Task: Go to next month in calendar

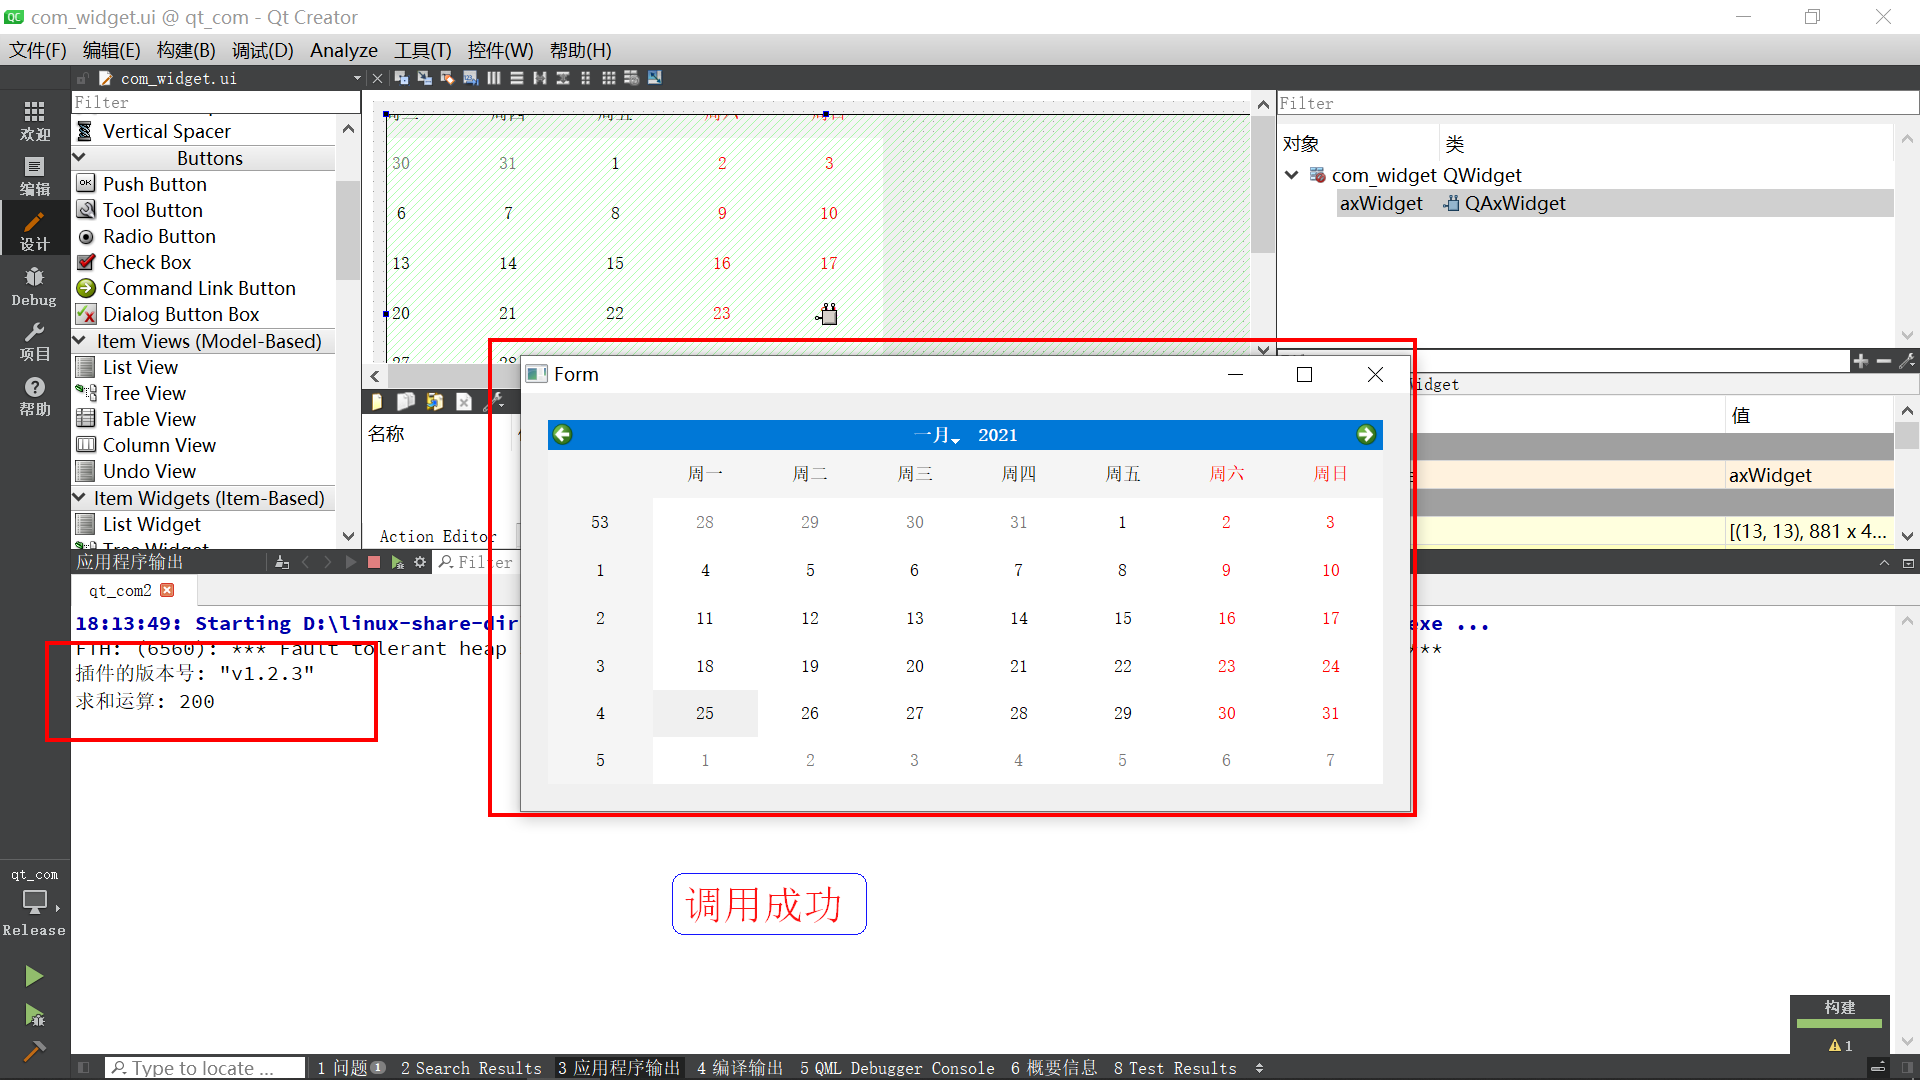Action: tap(1365, 434)
